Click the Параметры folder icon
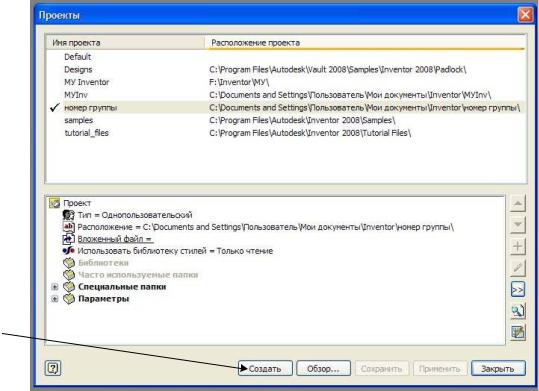 (x=69, y=298)
